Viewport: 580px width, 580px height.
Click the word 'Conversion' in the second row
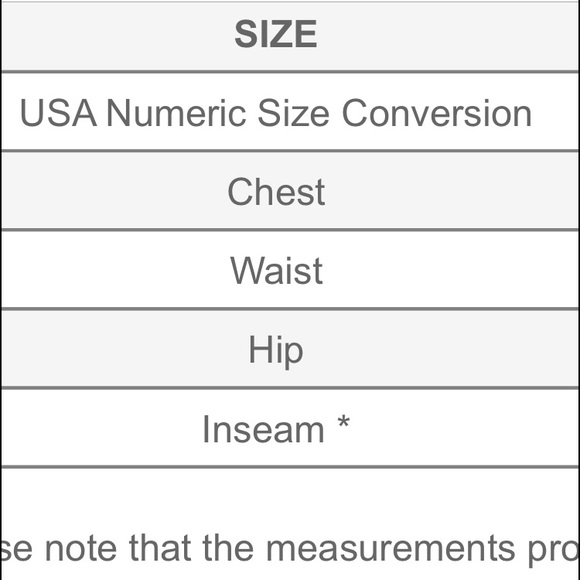(x=437, y=113)
